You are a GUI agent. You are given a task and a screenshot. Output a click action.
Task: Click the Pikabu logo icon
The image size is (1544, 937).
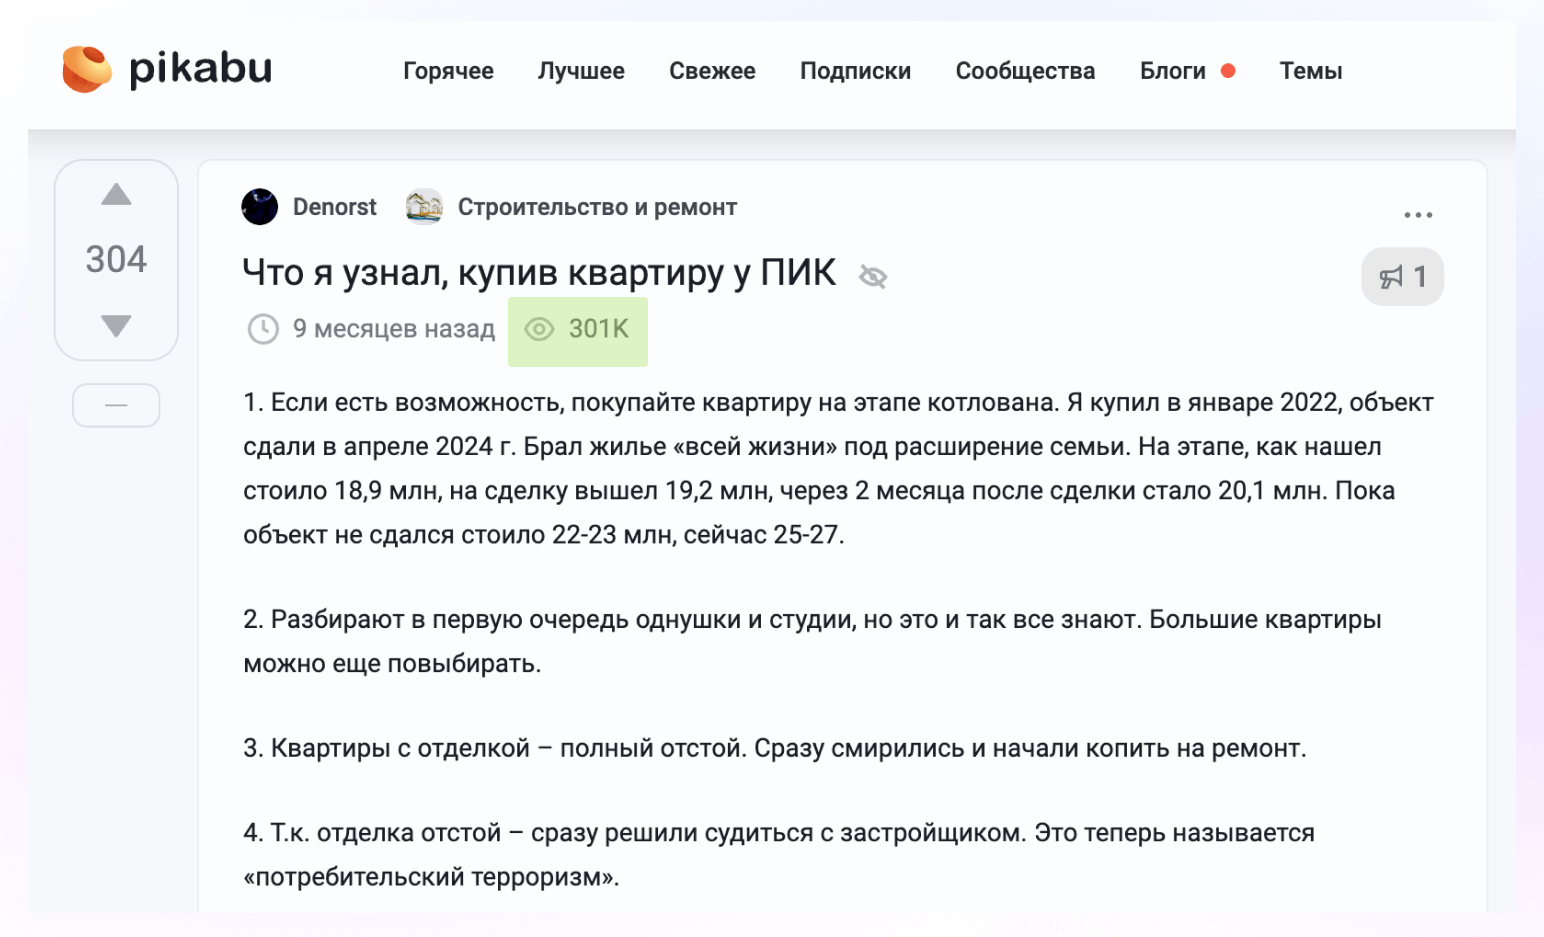pyautogui.click(x=87, y=69)
